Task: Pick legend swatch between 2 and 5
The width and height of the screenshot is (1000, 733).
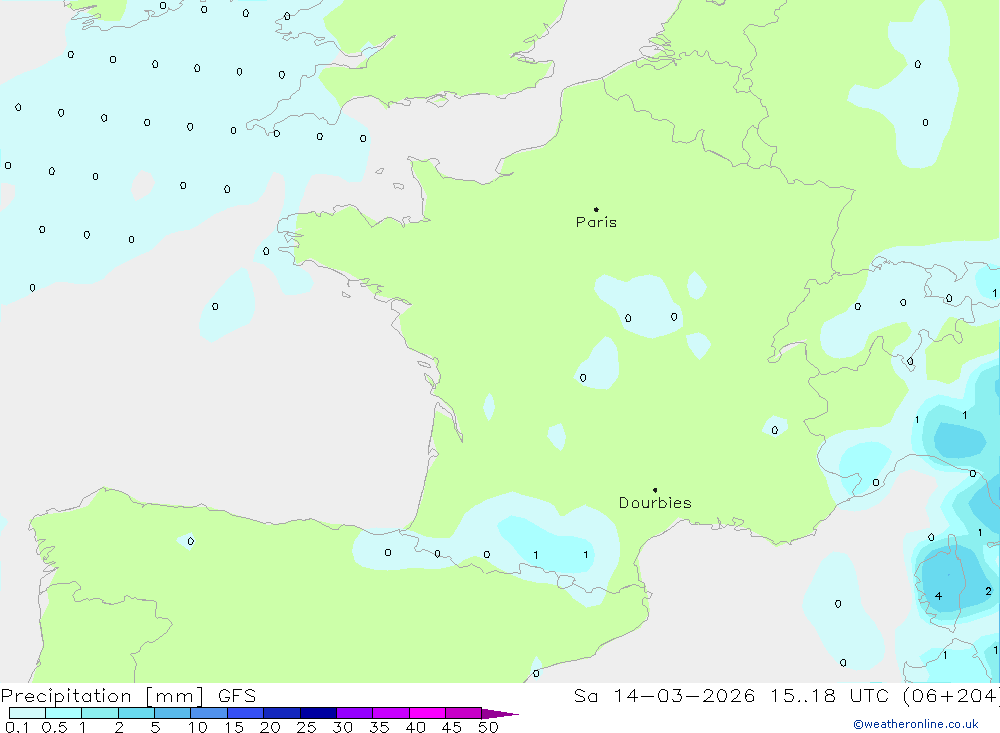Action: (136, 713)
